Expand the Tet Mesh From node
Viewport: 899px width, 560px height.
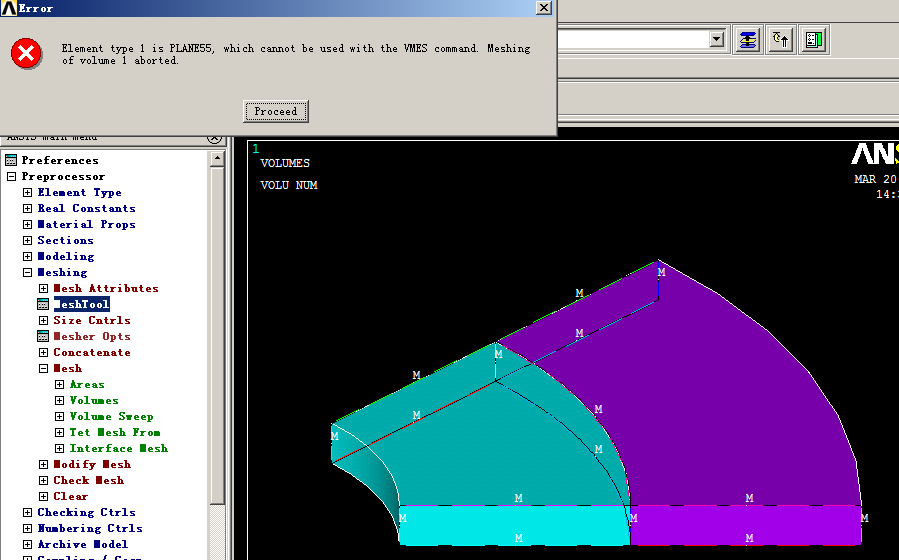(x=59, y=433)
